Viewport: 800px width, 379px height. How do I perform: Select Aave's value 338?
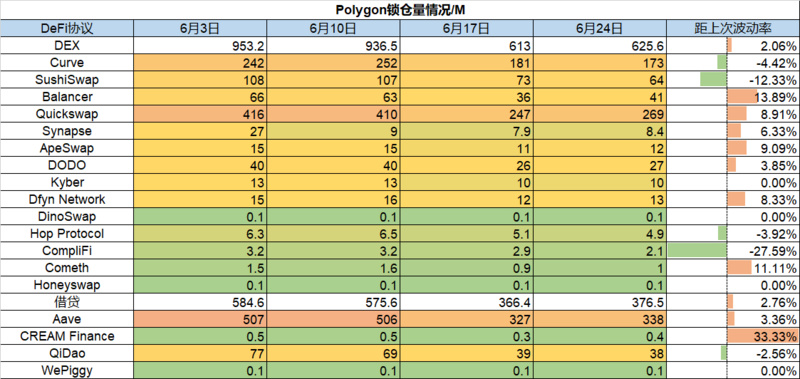[600, 319]
